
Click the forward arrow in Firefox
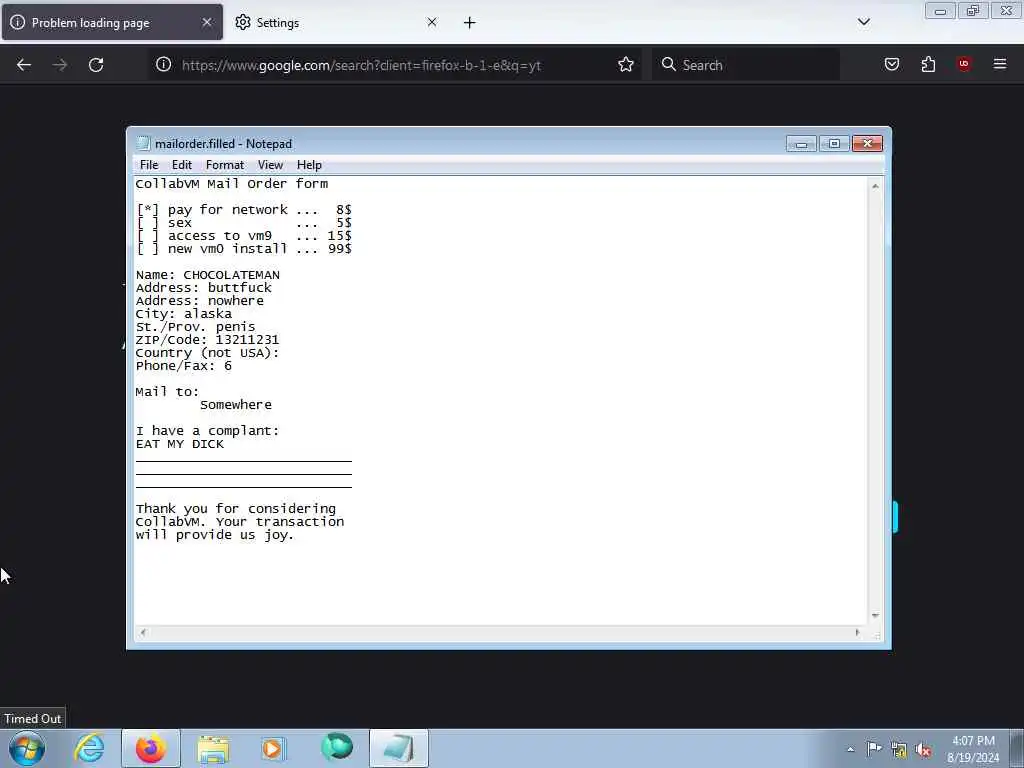pos(60,65)
